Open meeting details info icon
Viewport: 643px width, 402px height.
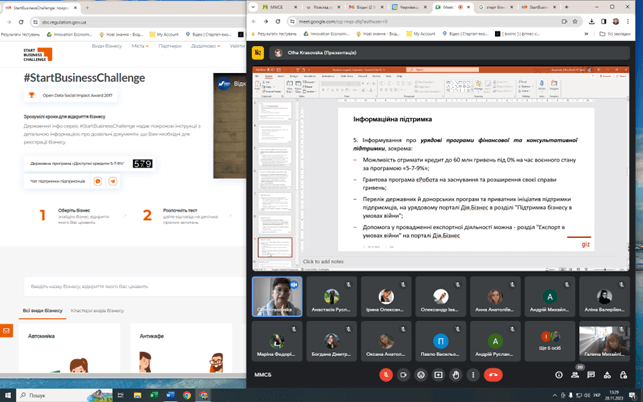pyautogui.click(x=559, y=375)
